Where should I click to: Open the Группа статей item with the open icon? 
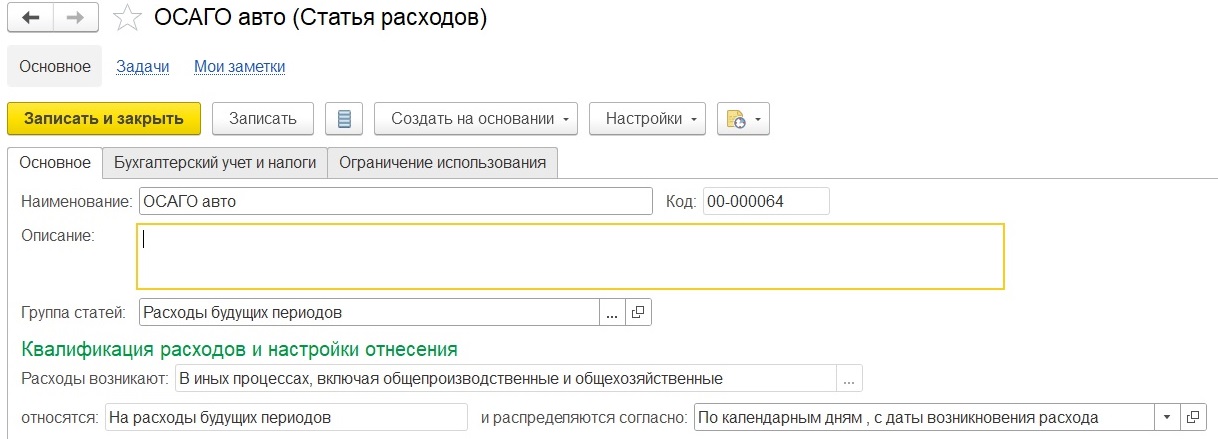point(639,313)
